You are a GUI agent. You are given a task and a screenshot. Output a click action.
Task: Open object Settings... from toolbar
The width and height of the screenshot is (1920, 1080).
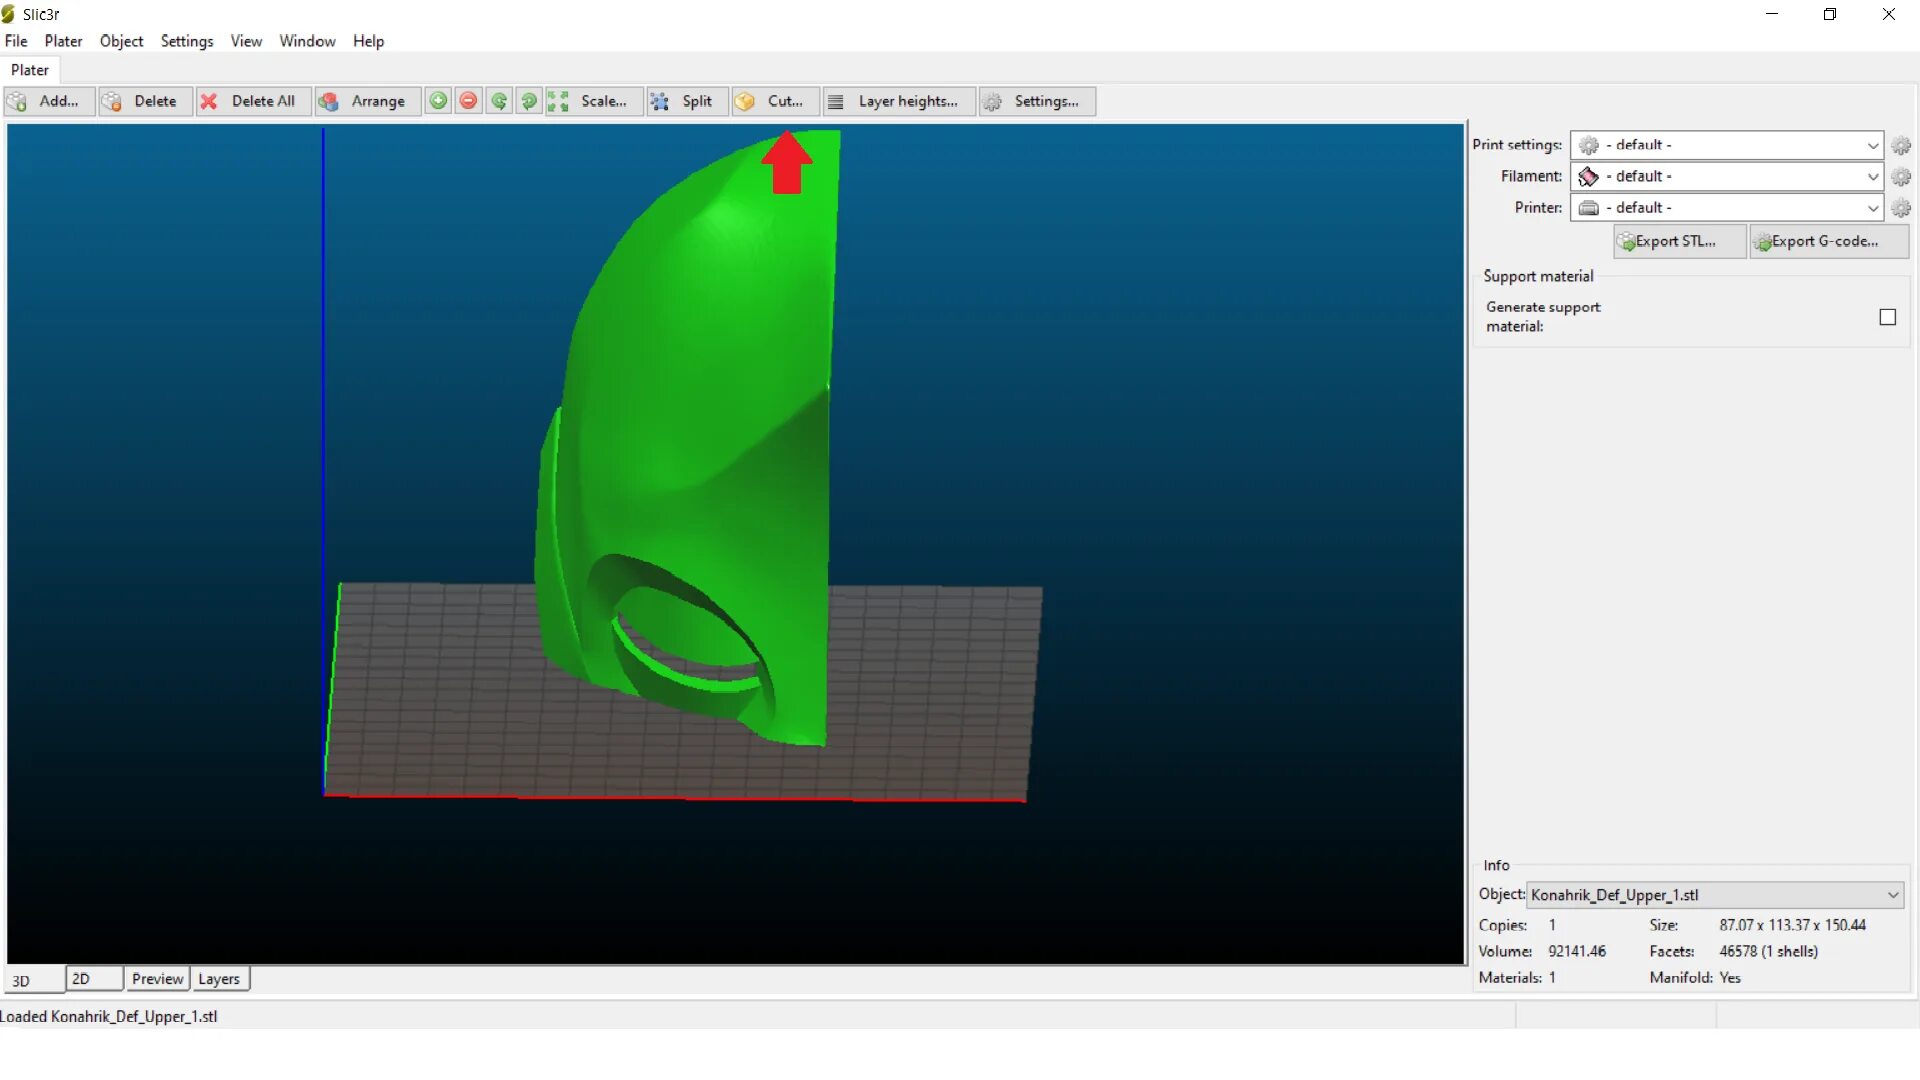[x=1037, y=101]
